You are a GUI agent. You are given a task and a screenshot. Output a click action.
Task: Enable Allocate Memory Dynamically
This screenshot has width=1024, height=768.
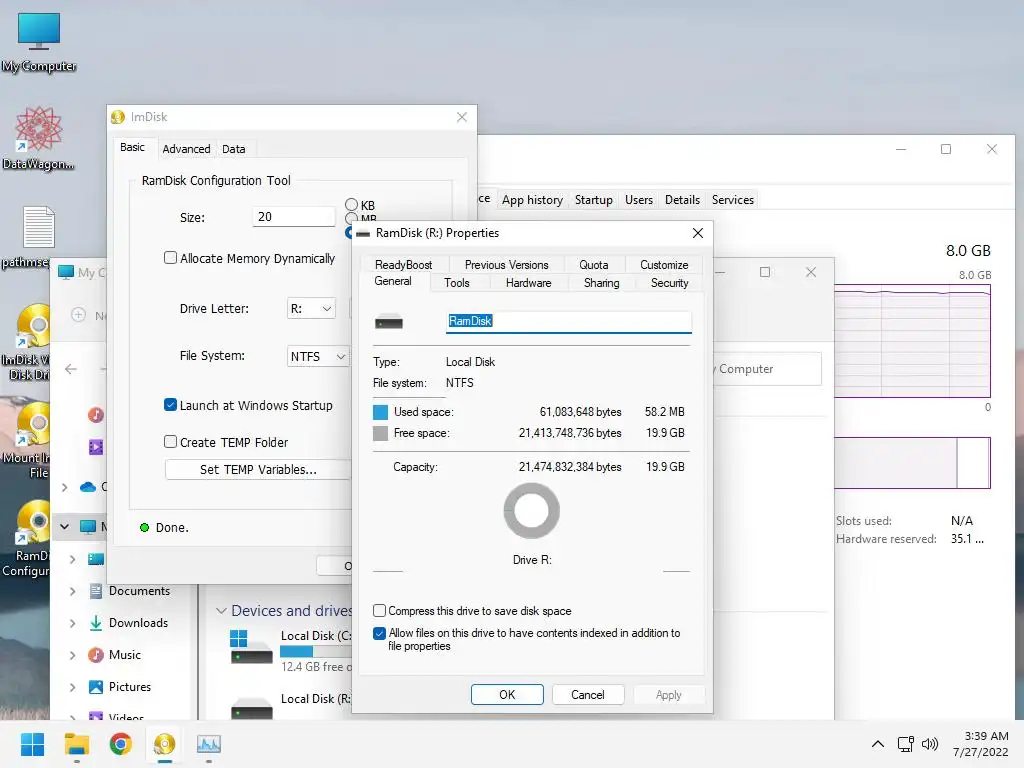(170, 258)
